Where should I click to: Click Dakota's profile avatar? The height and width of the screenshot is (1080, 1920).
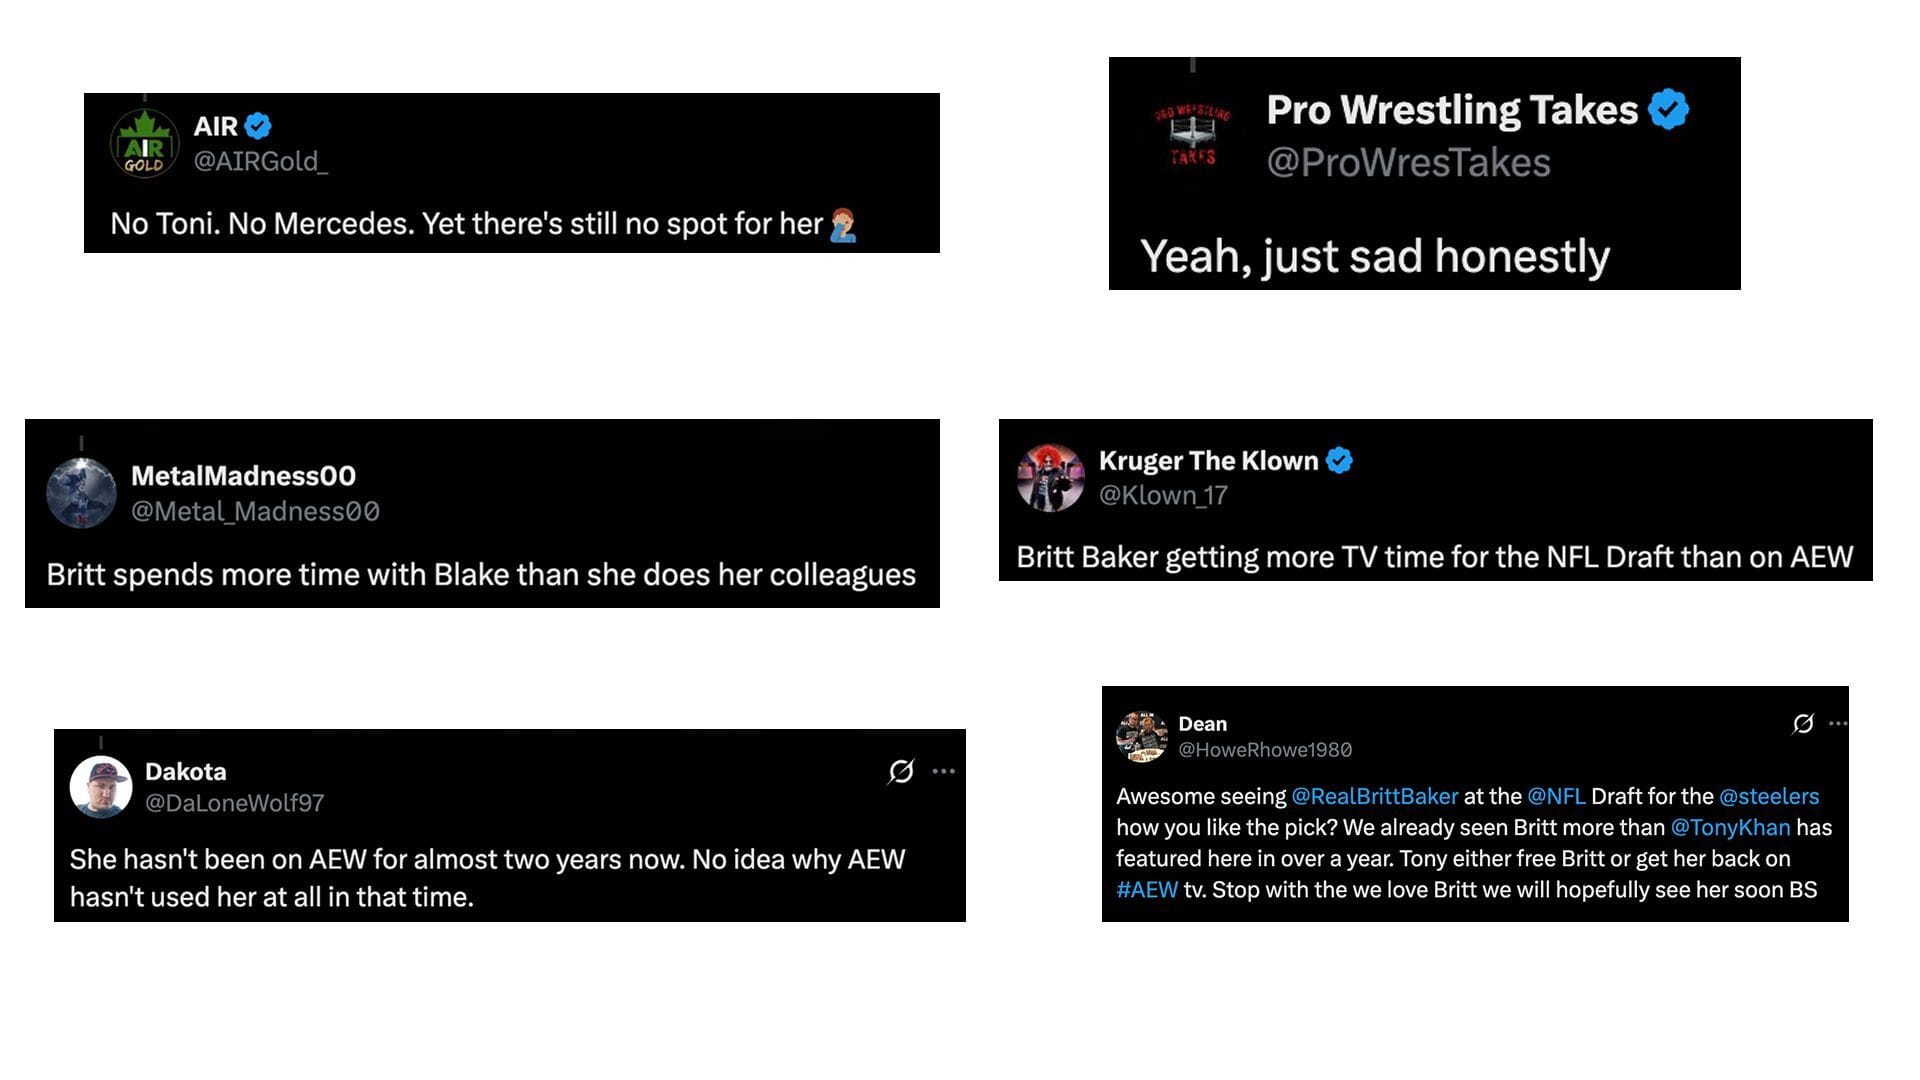click(x=101, y=786)
